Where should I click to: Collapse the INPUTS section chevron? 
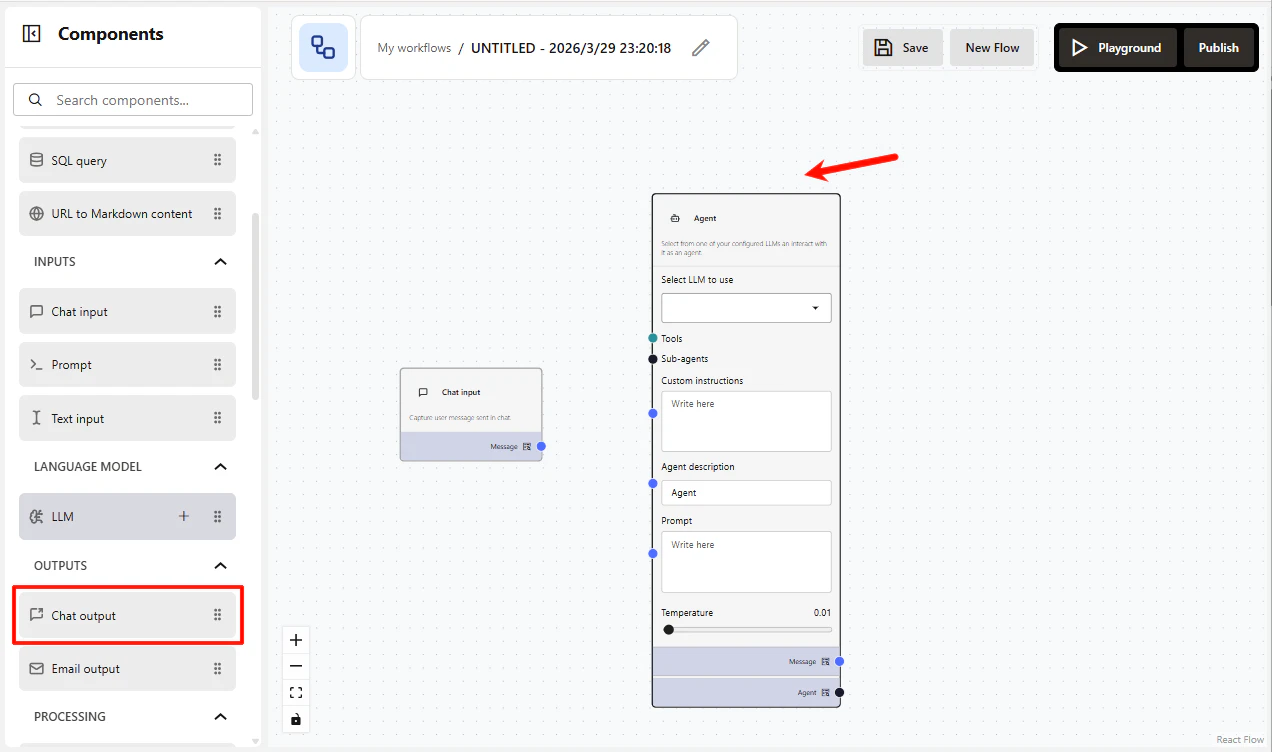(220, 262)
